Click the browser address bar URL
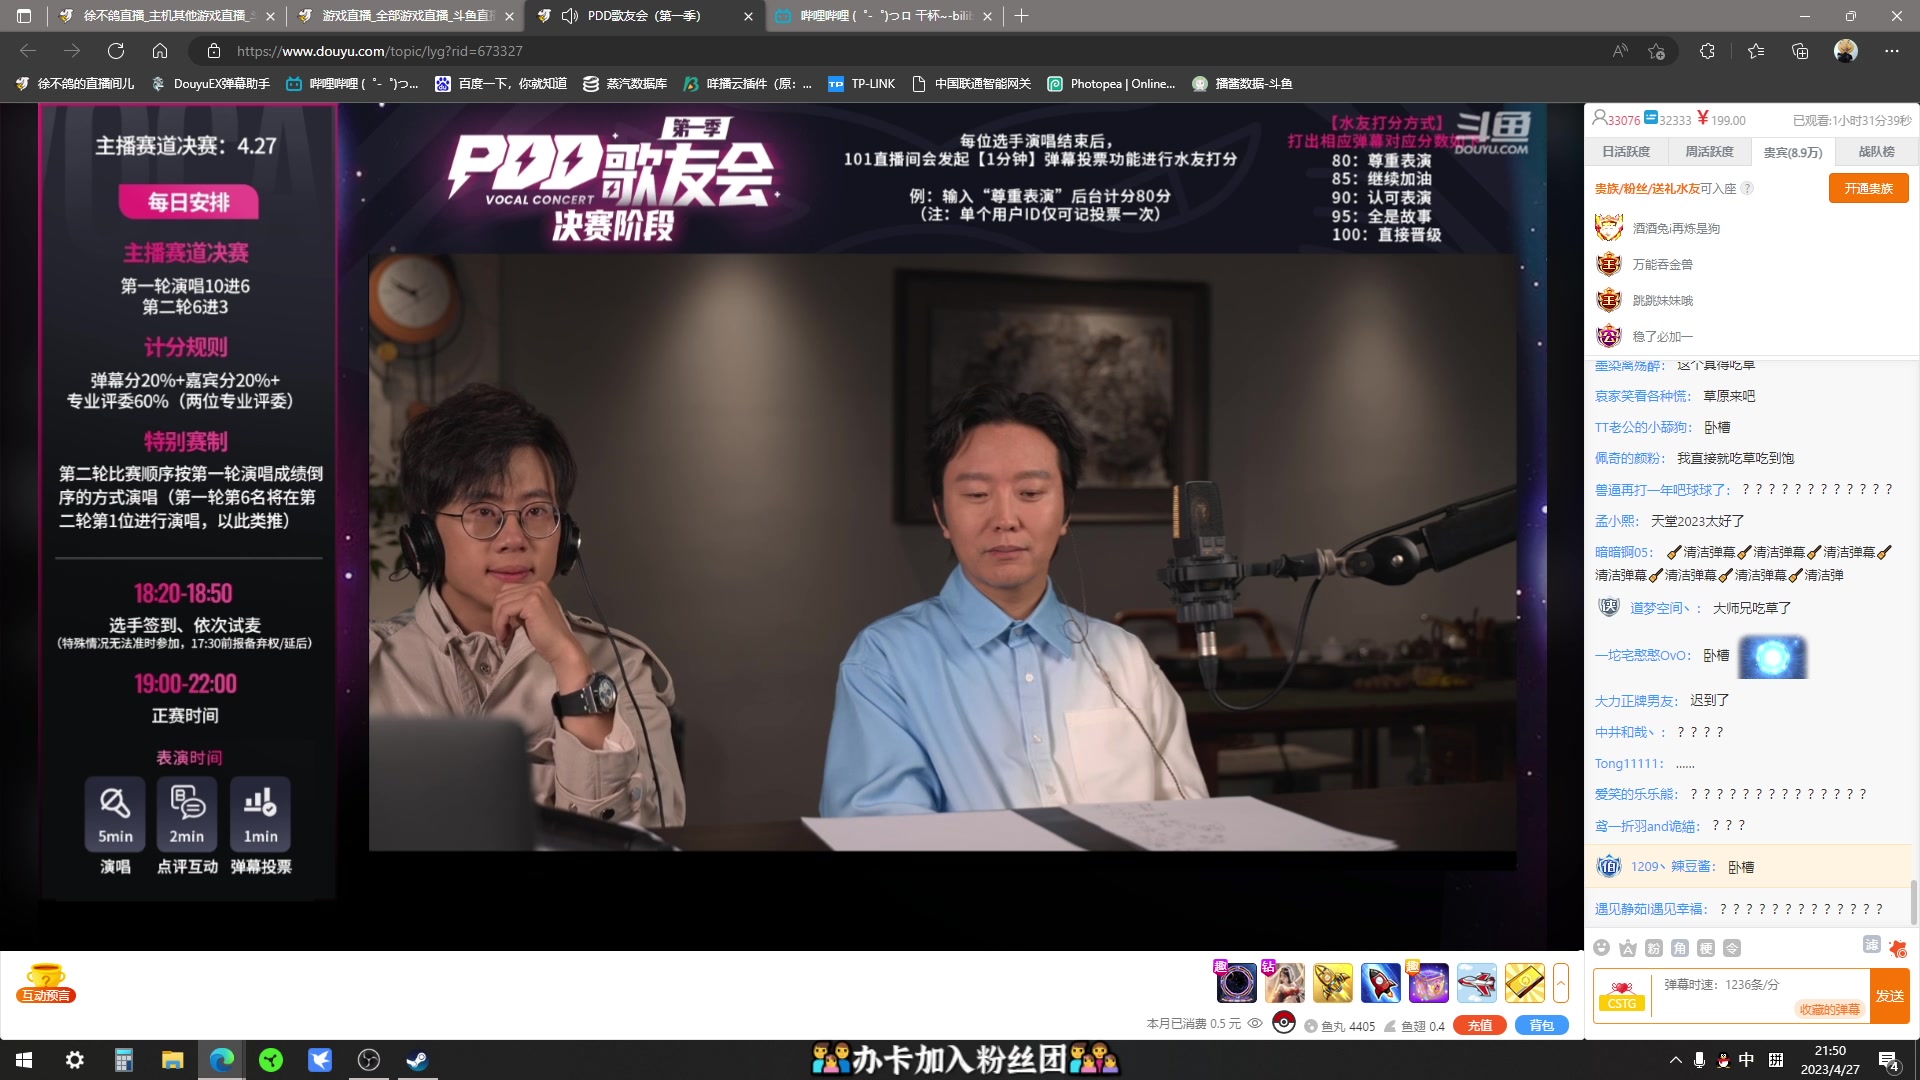 click(x=379, y=51)
